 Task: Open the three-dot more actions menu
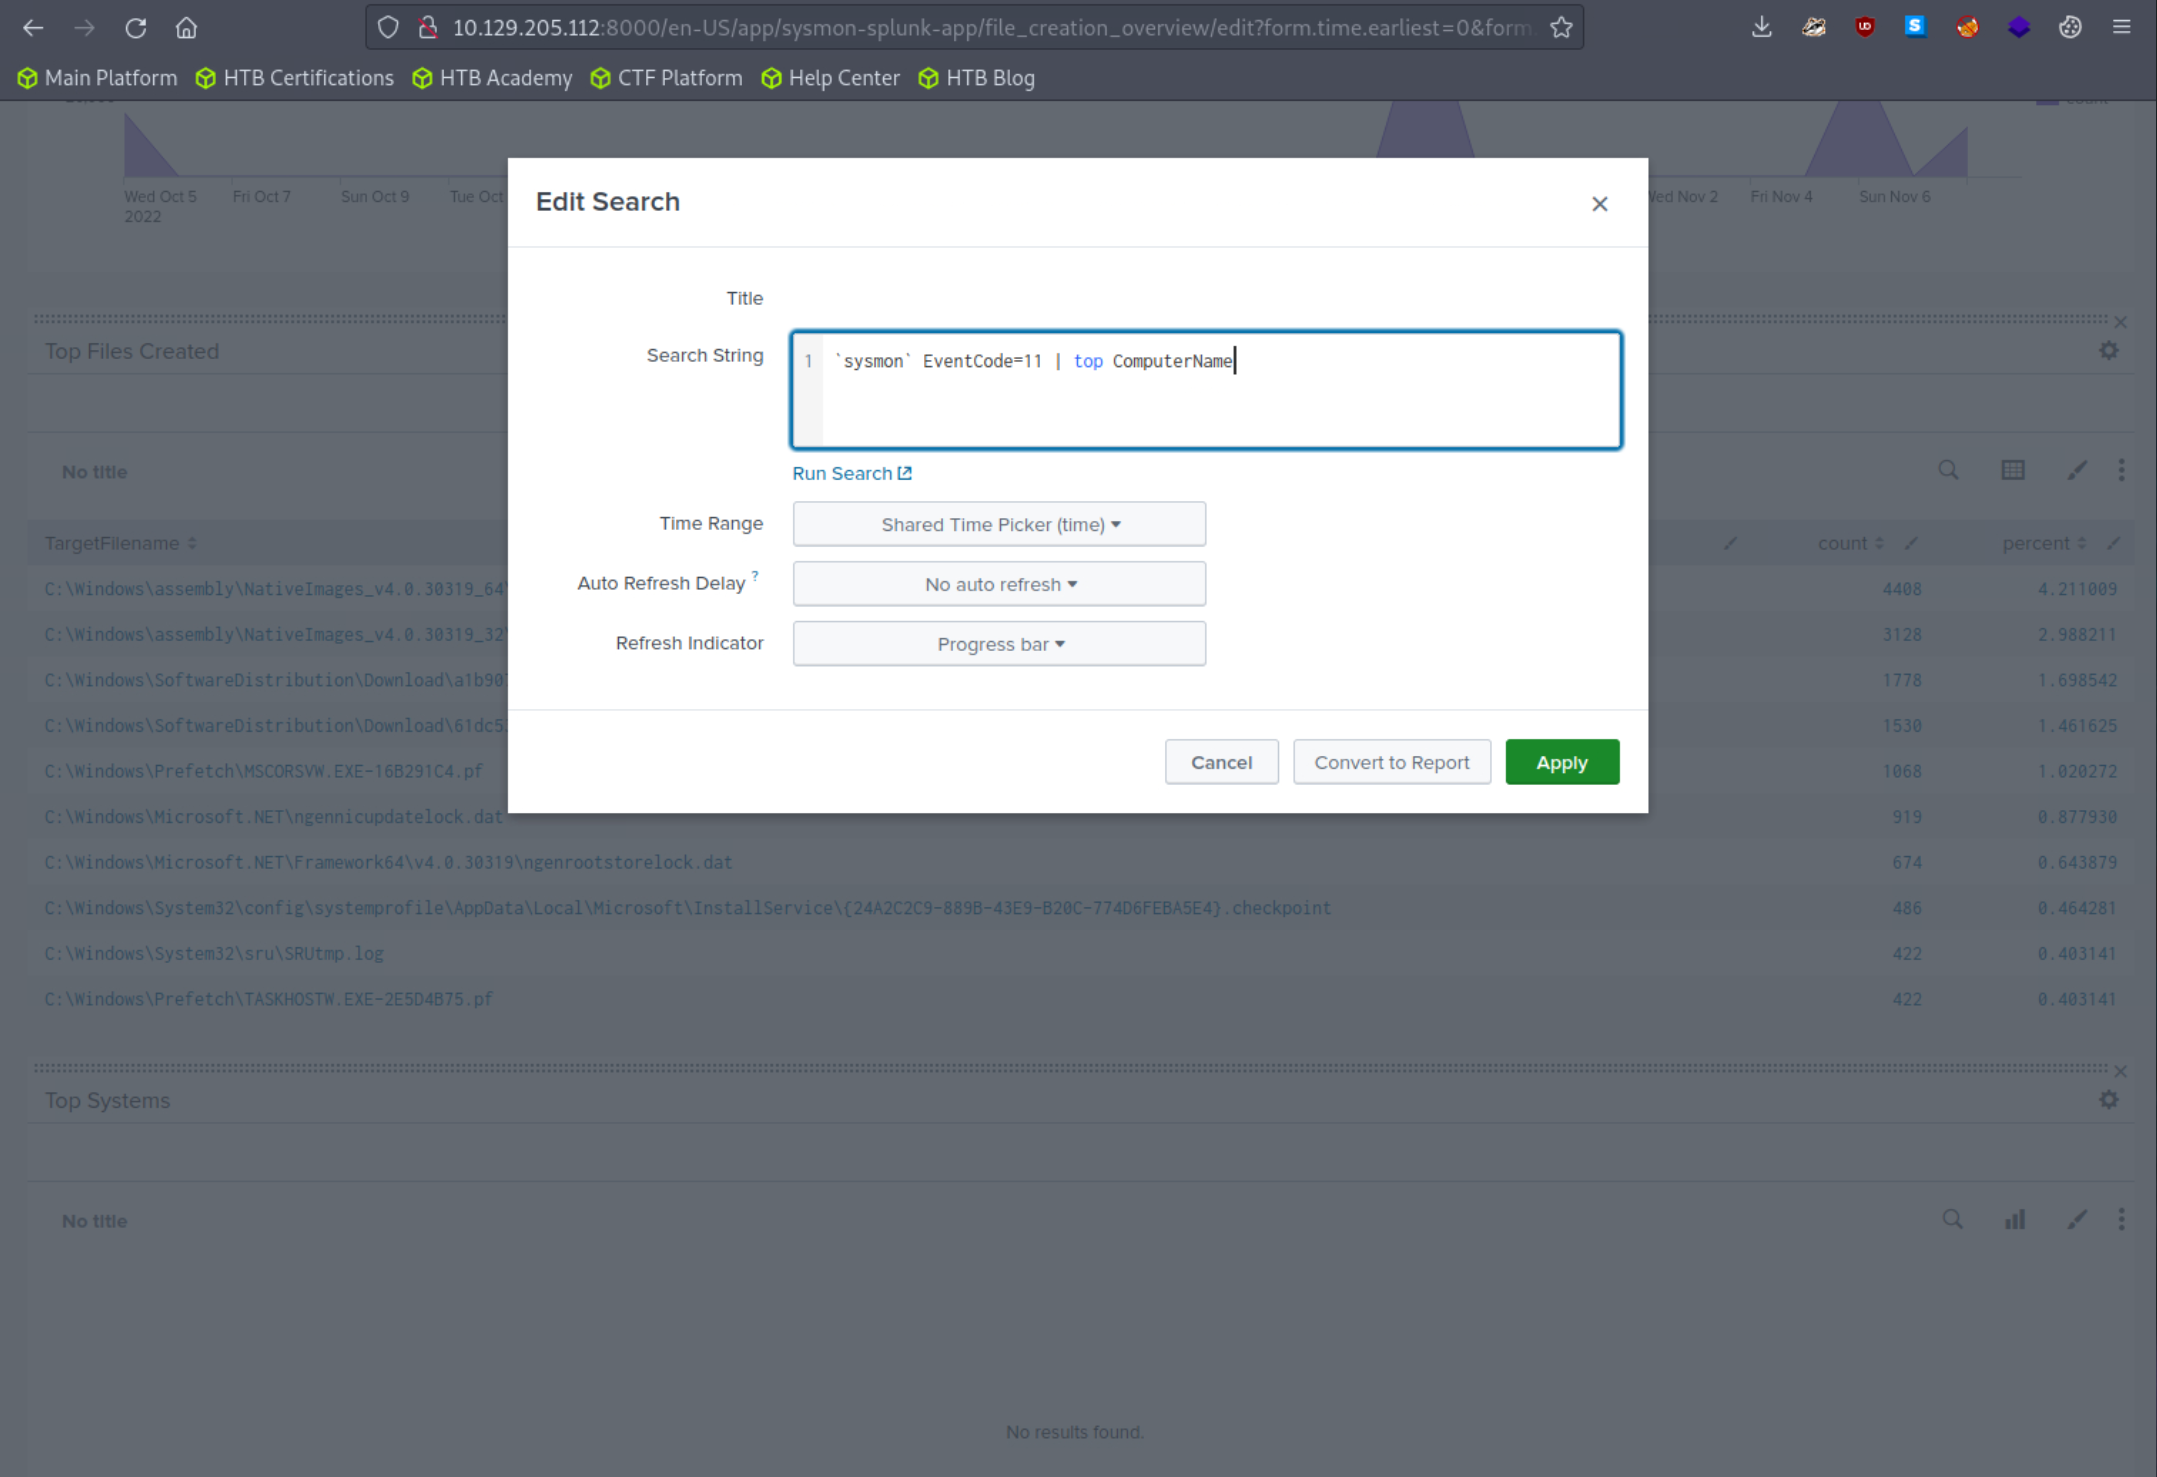coord(2121,469)
